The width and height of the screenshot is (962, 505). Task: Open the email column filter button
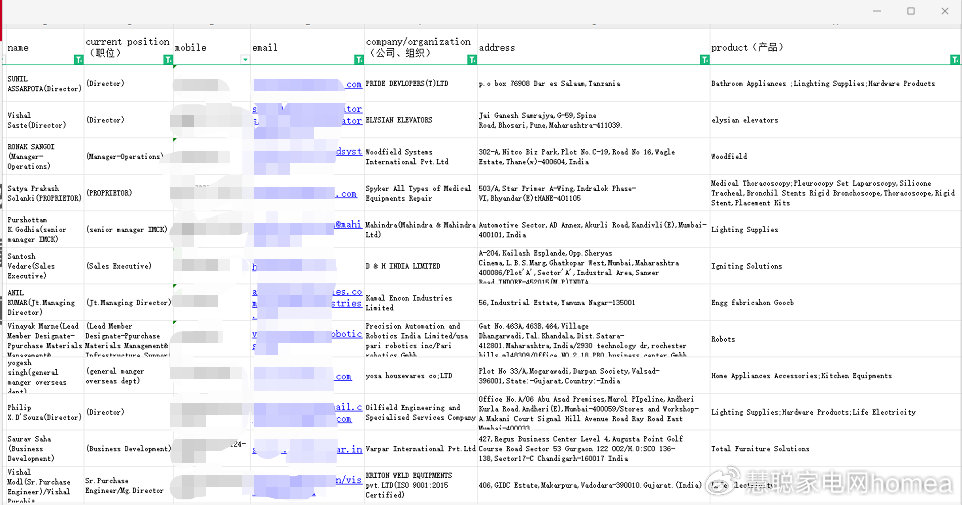(359, 60)
